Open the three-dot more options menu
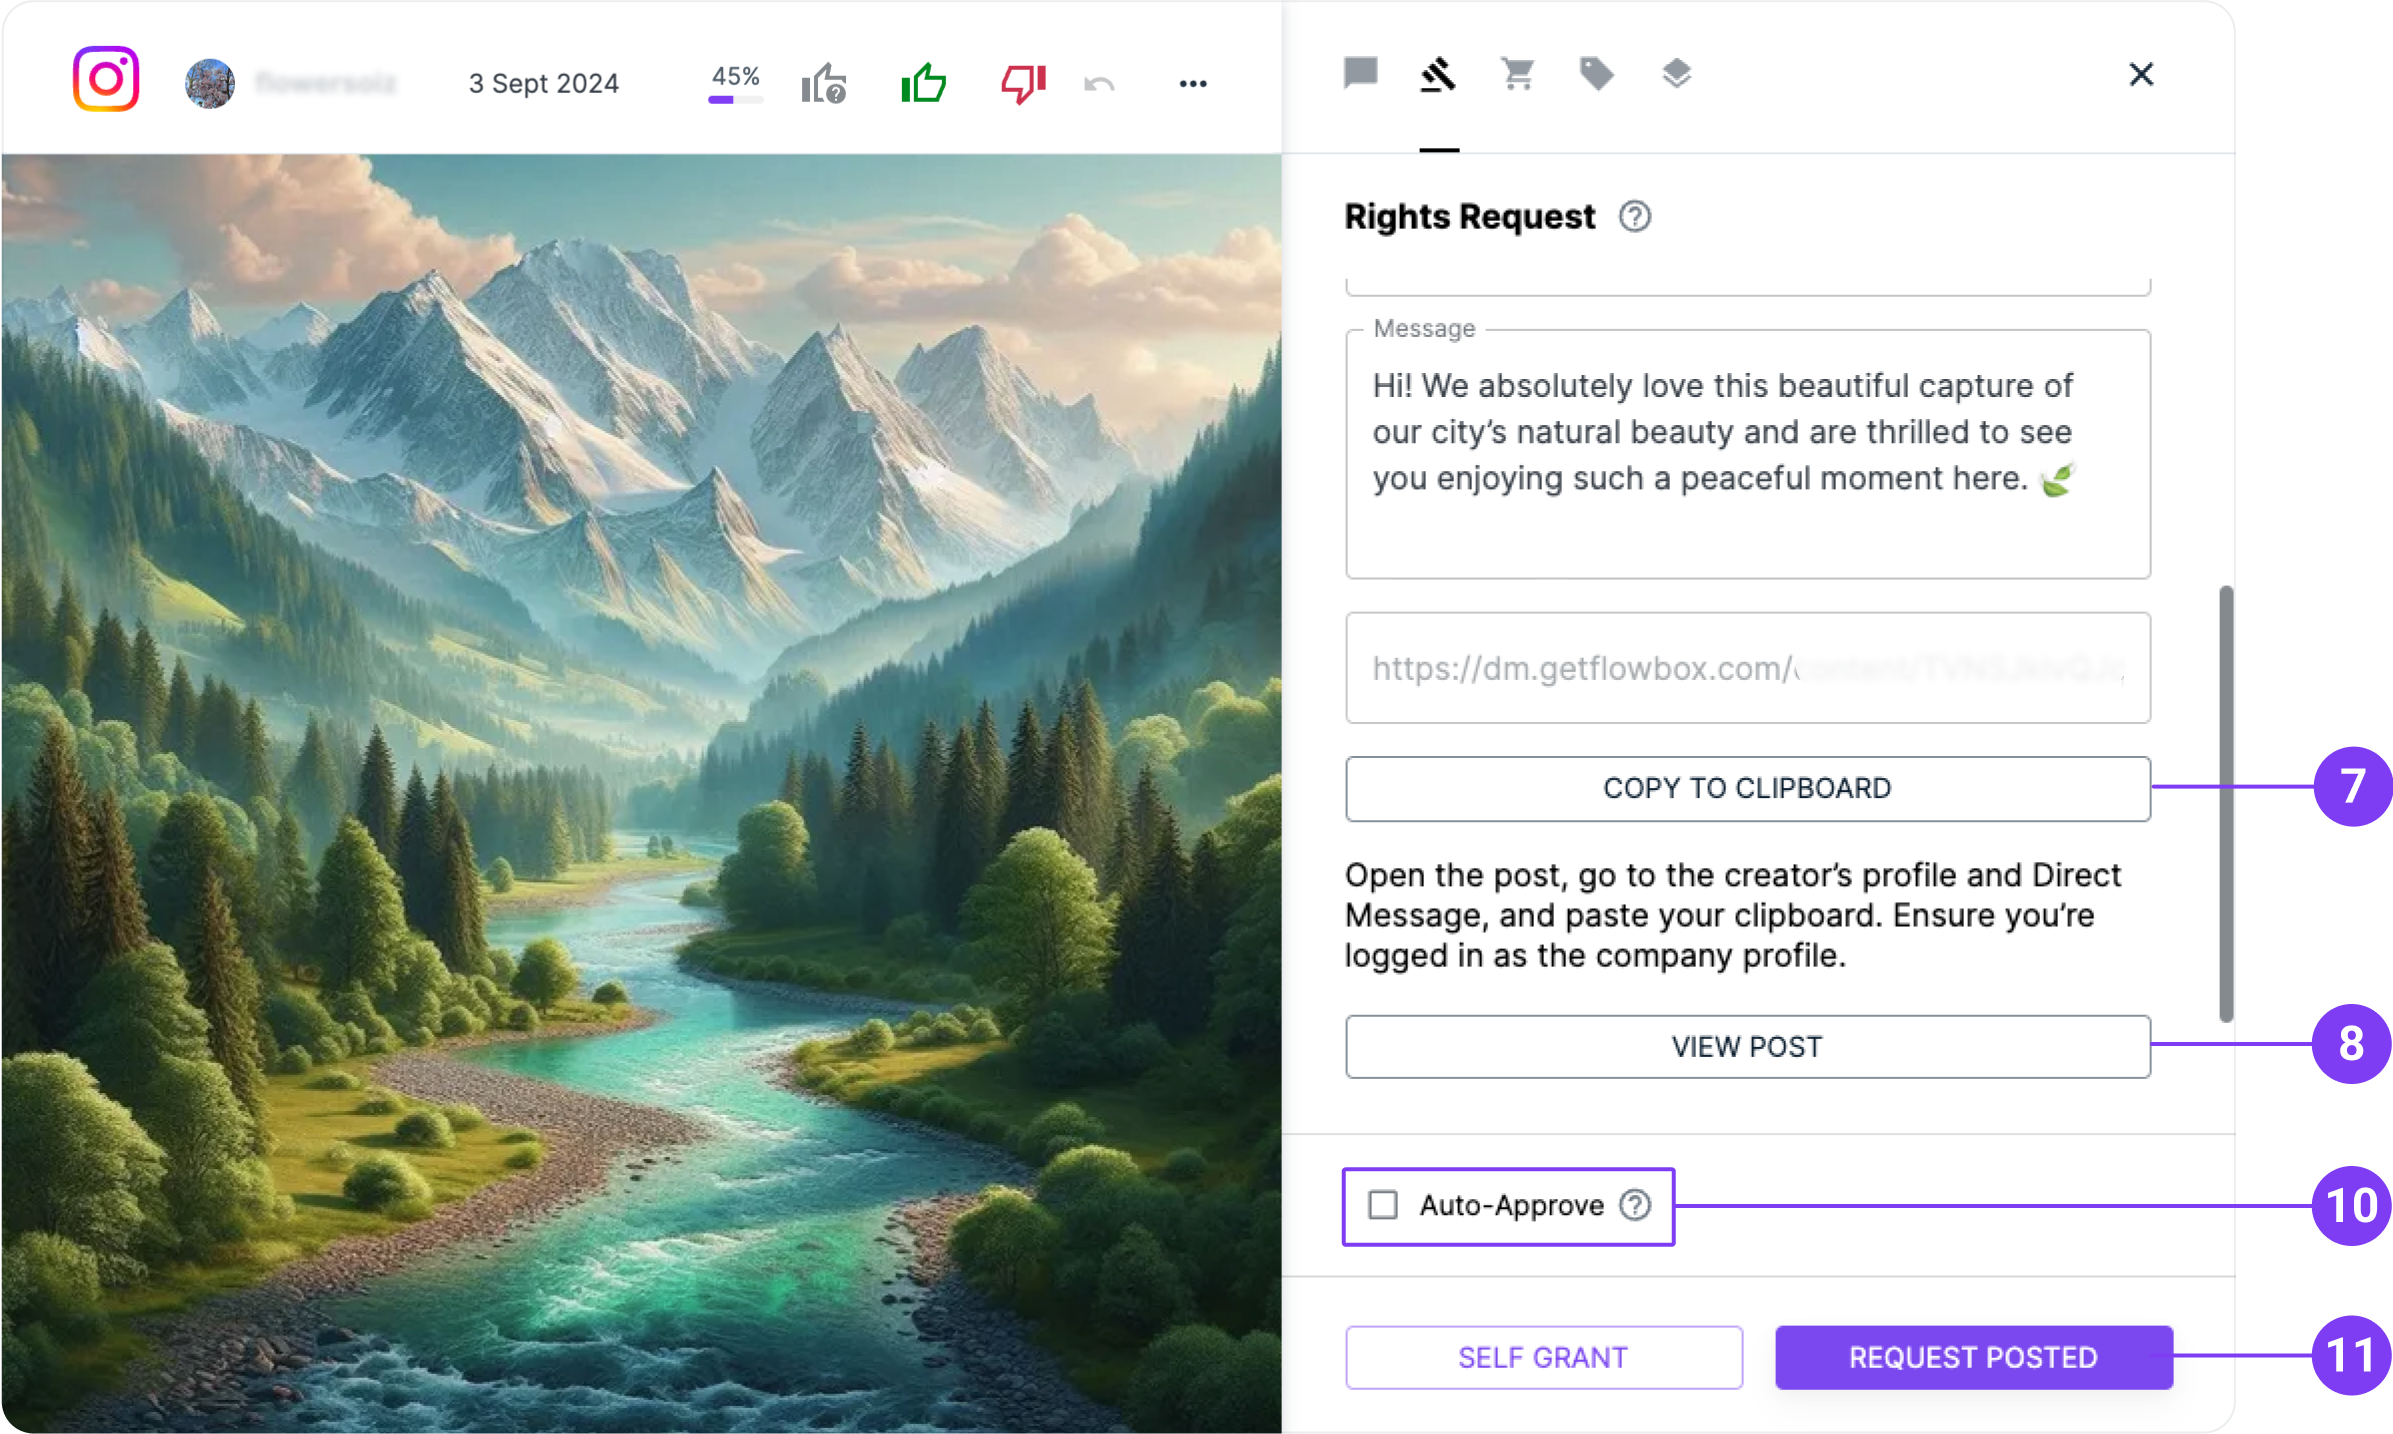The image size is (2393, 1434). point(1193,84)
